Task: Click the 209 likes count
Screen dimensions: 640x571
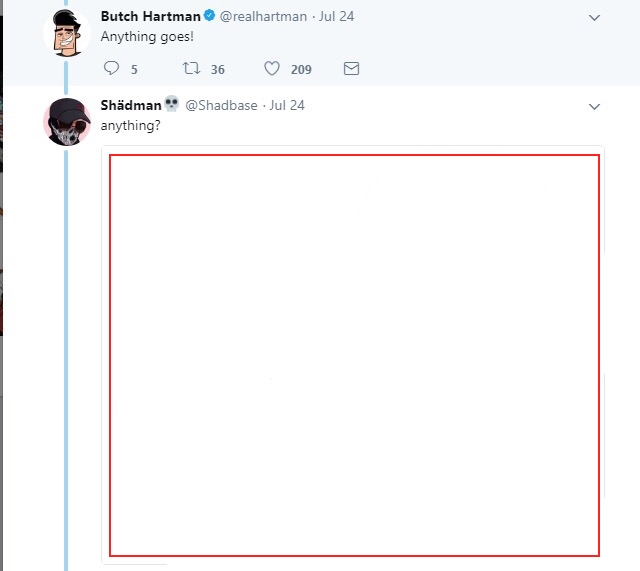Action: [x=301, y=70]
